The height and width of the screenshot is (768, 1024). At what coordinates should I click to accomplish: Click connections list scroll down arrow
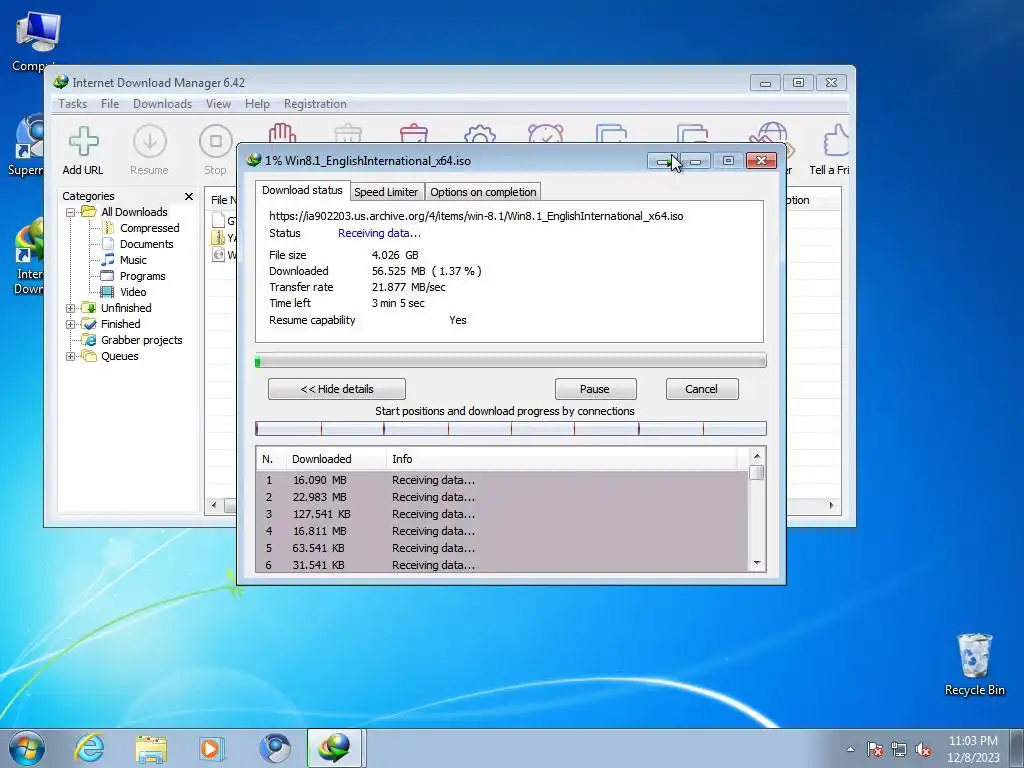coord(757,563)
